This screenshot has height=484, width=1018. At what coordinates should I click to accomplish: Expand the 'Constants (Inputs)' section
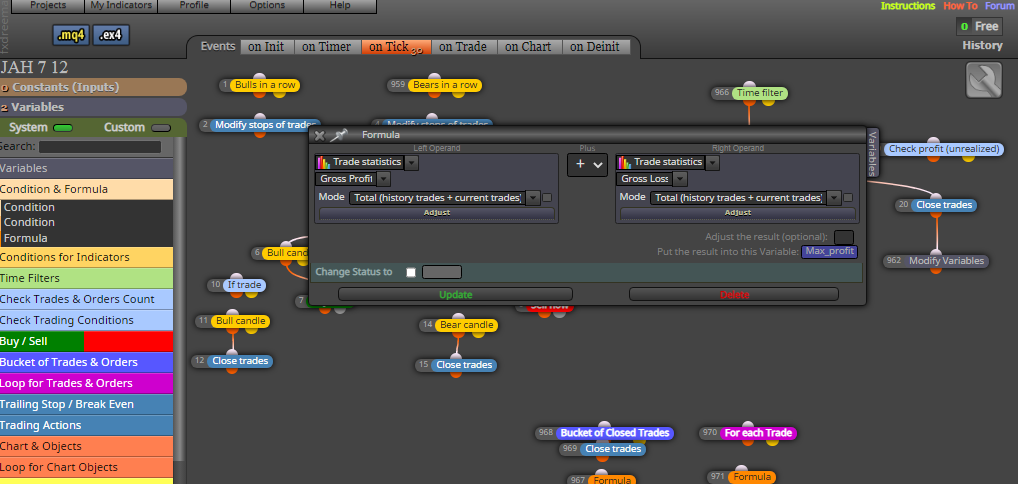93,87
